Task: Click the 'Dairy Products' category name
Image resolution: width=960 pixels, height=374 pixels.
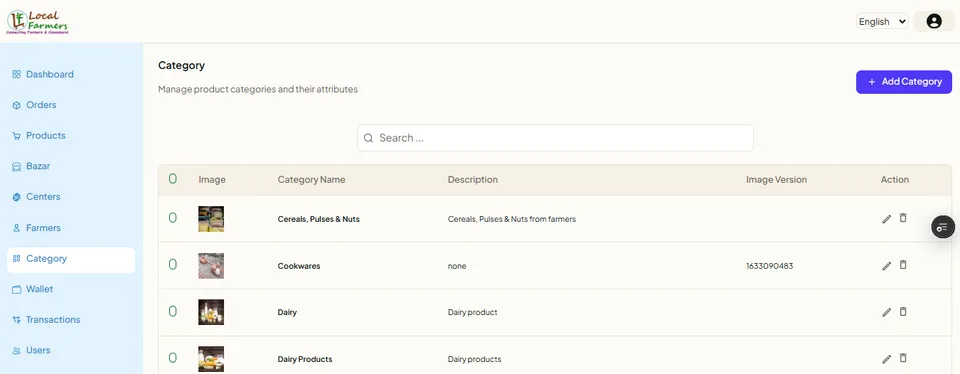Action: [x=305, y=359]
